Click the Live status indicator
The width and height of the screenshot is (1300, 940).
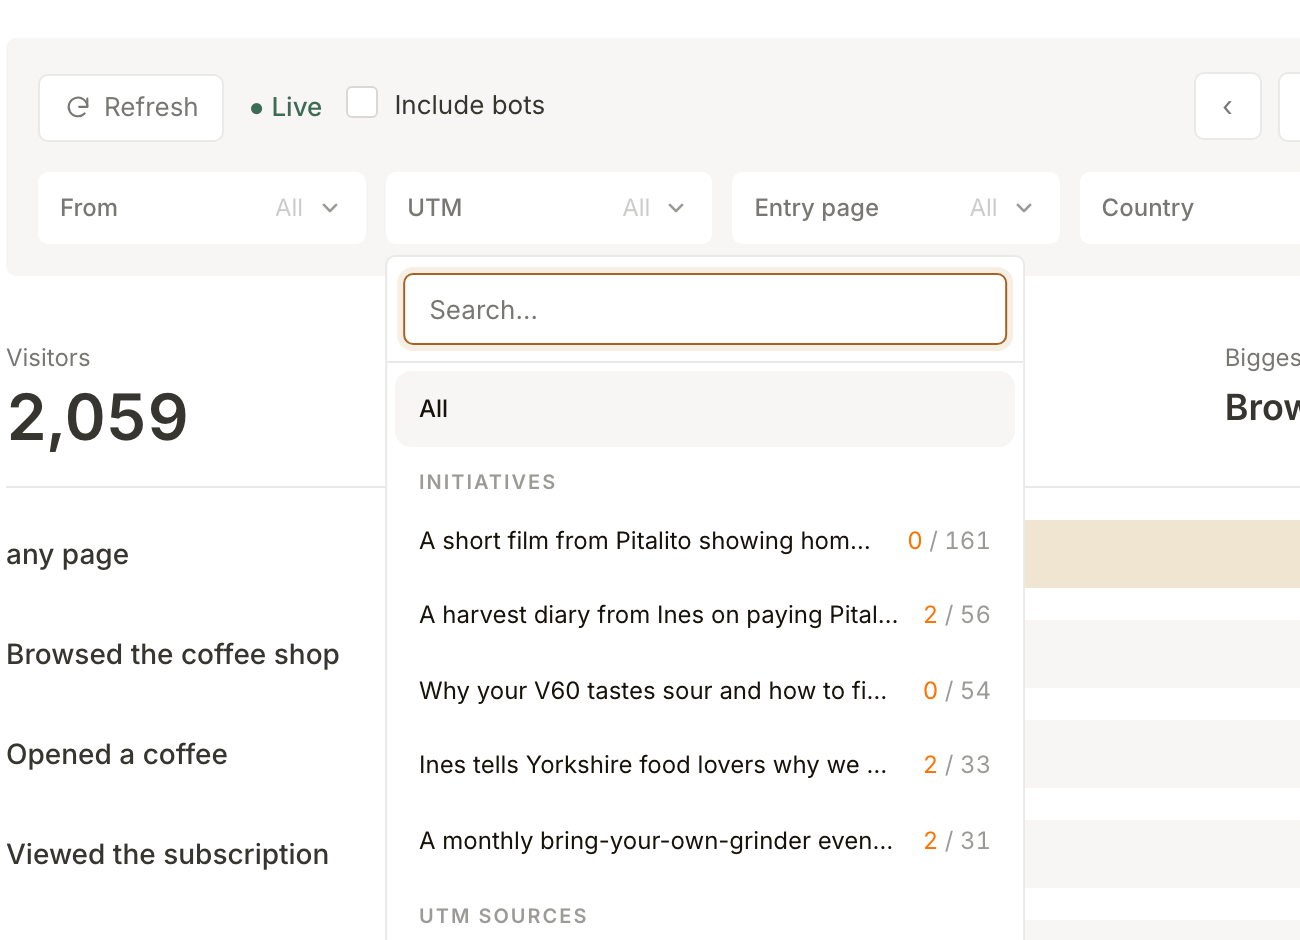tap(286, 107)
